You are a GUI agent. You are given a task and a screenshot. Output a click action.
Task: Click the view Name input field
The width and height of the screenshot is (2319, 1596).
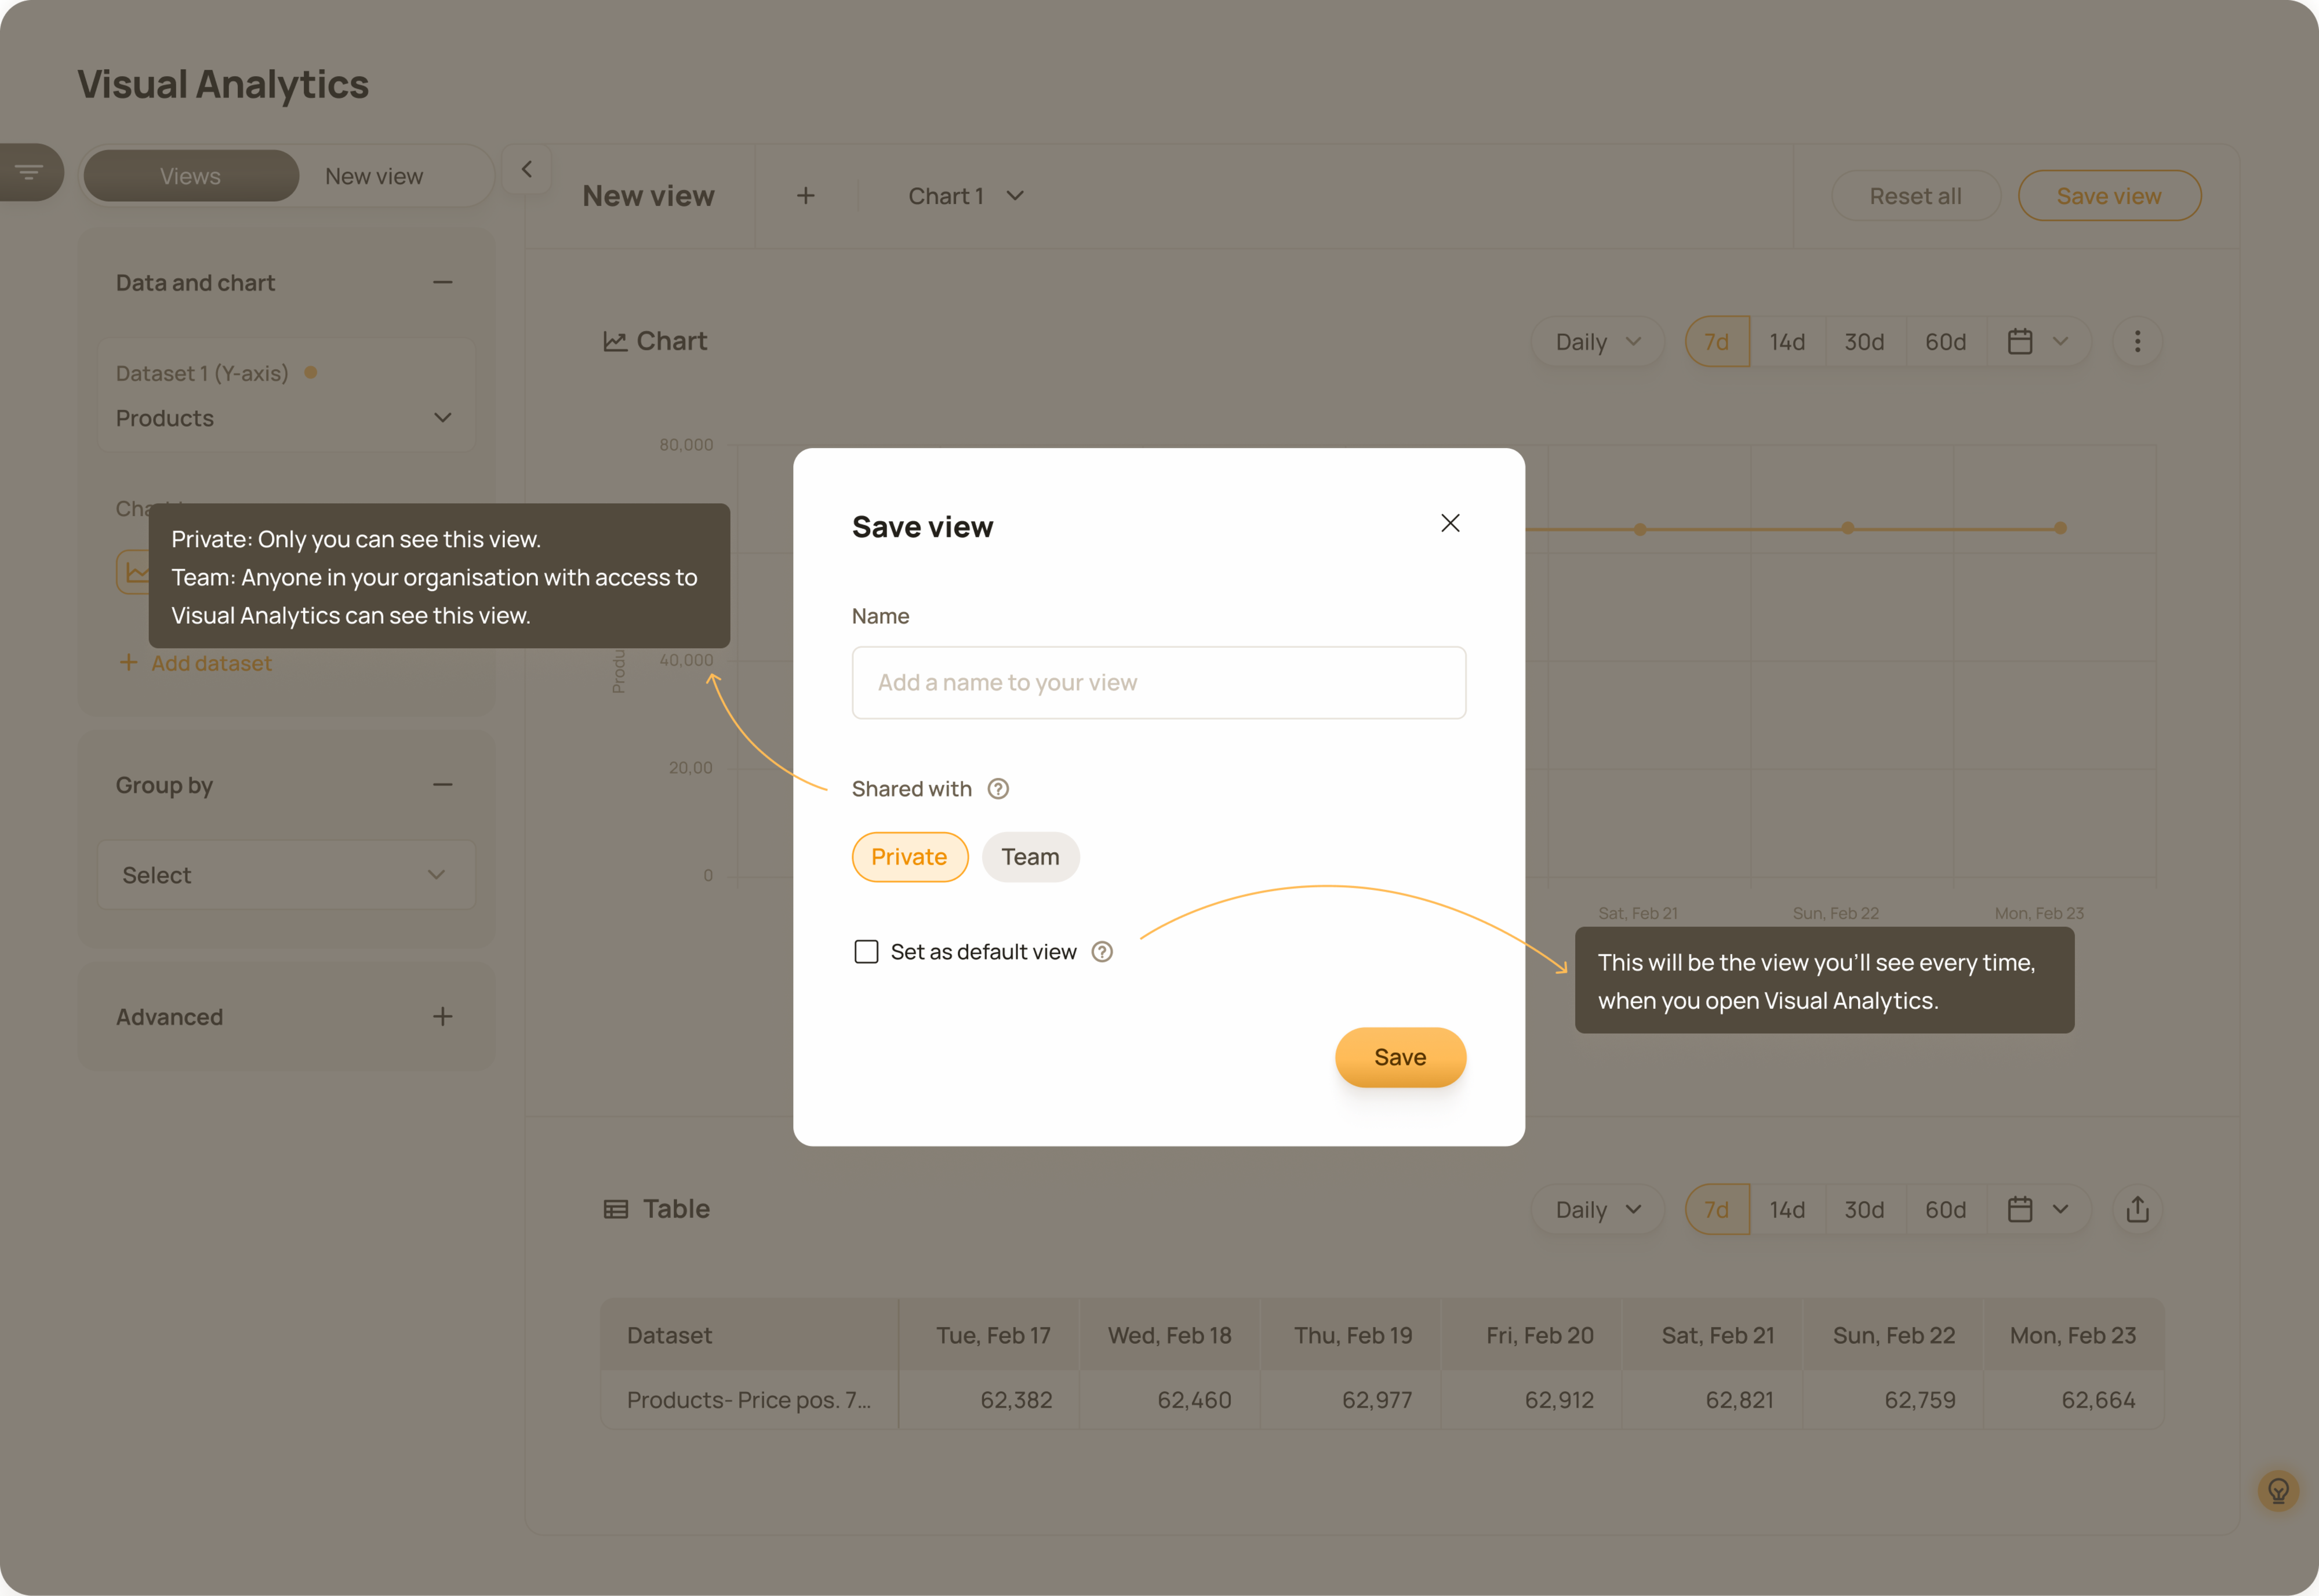pos(1159,683)
